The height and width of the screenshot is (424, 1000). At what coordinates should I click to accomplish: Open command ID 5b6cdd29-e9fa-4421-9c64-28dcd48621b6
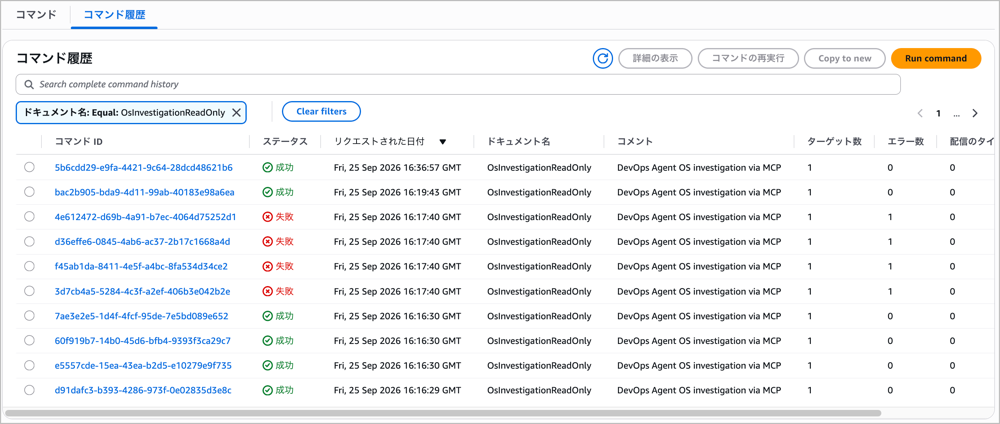[143, 168]
